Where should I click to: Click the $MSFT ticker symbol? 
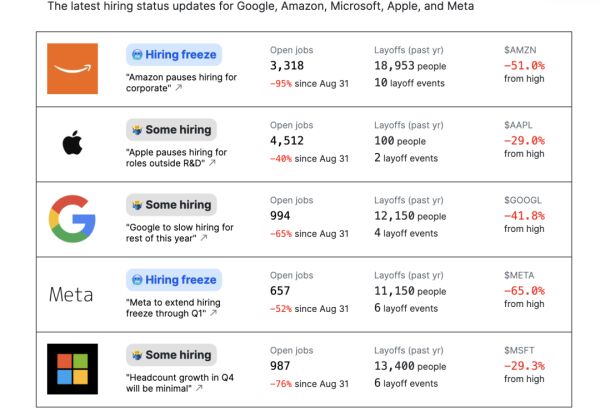pos(522,347)
